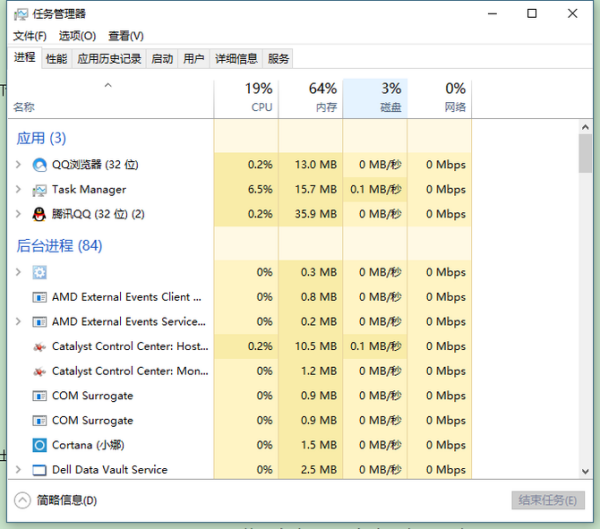Click the Cortana (小娜) circle icon
The width and height of the screenshot is (600, 529).
40,445
